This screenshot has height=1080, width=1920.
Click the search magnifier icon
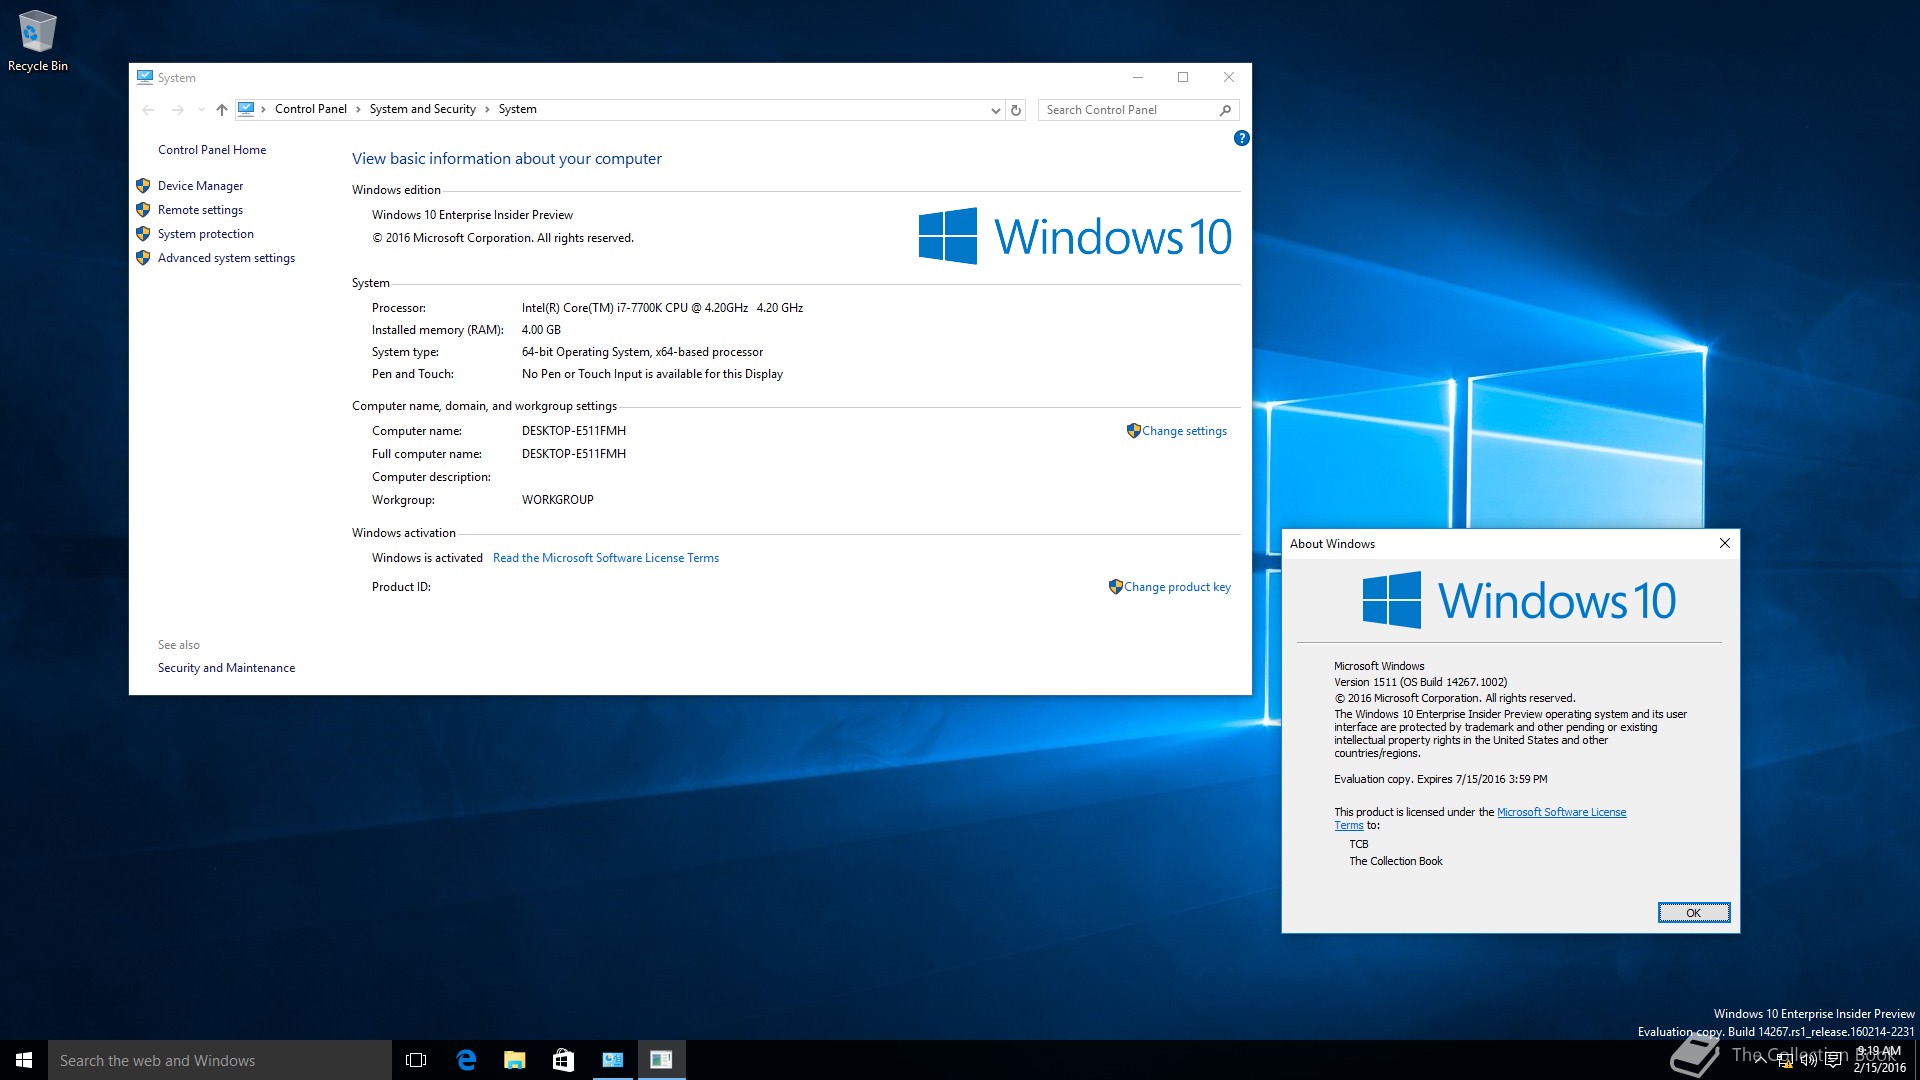pos(1226,110)
